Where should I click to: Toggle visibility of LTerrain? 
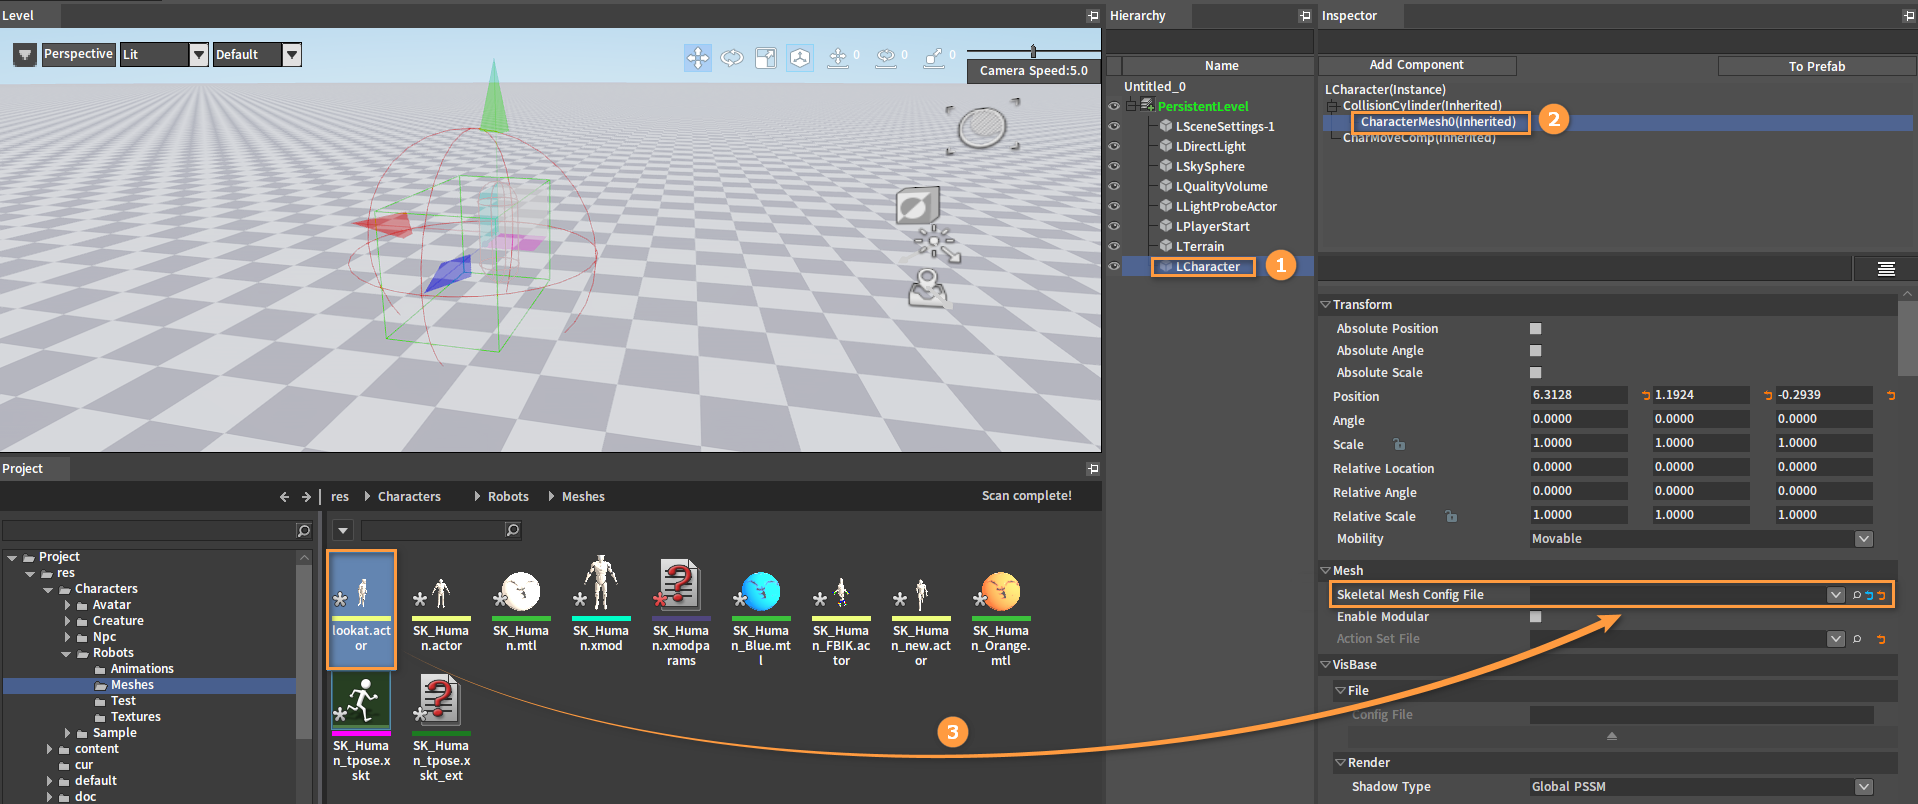(x=1114, y=246)
